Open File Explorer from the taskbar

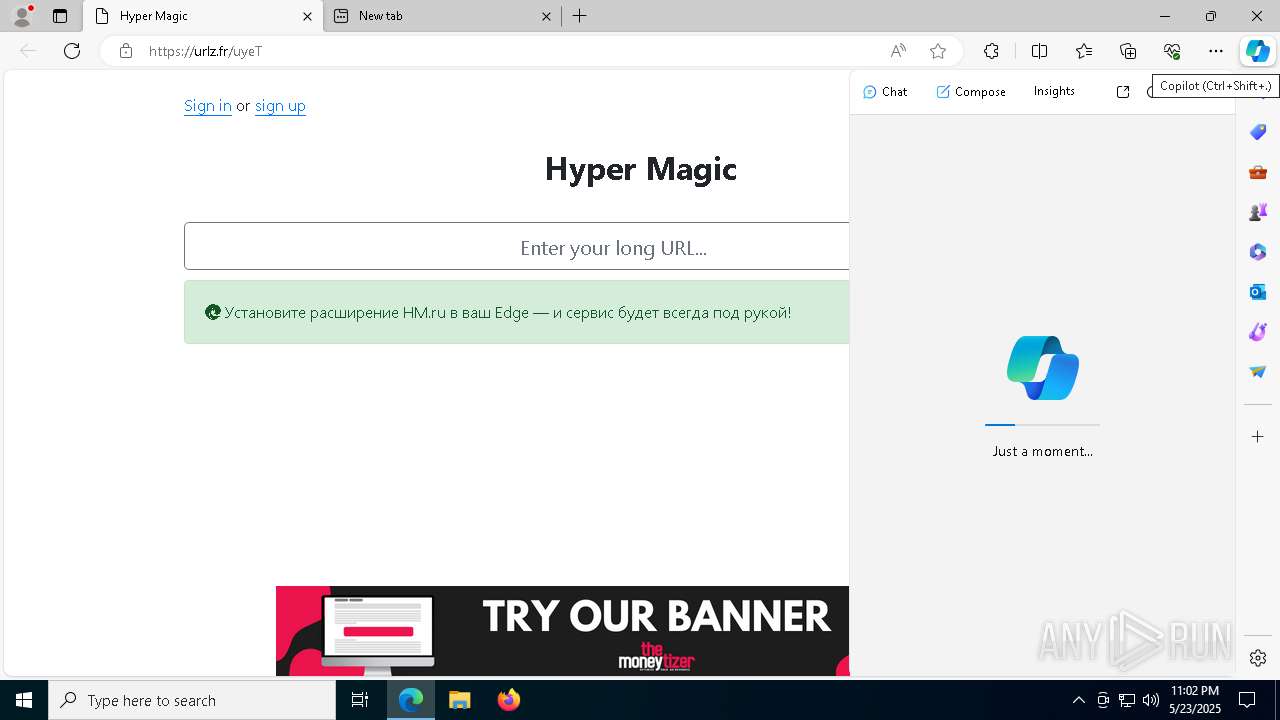point(459,700)
